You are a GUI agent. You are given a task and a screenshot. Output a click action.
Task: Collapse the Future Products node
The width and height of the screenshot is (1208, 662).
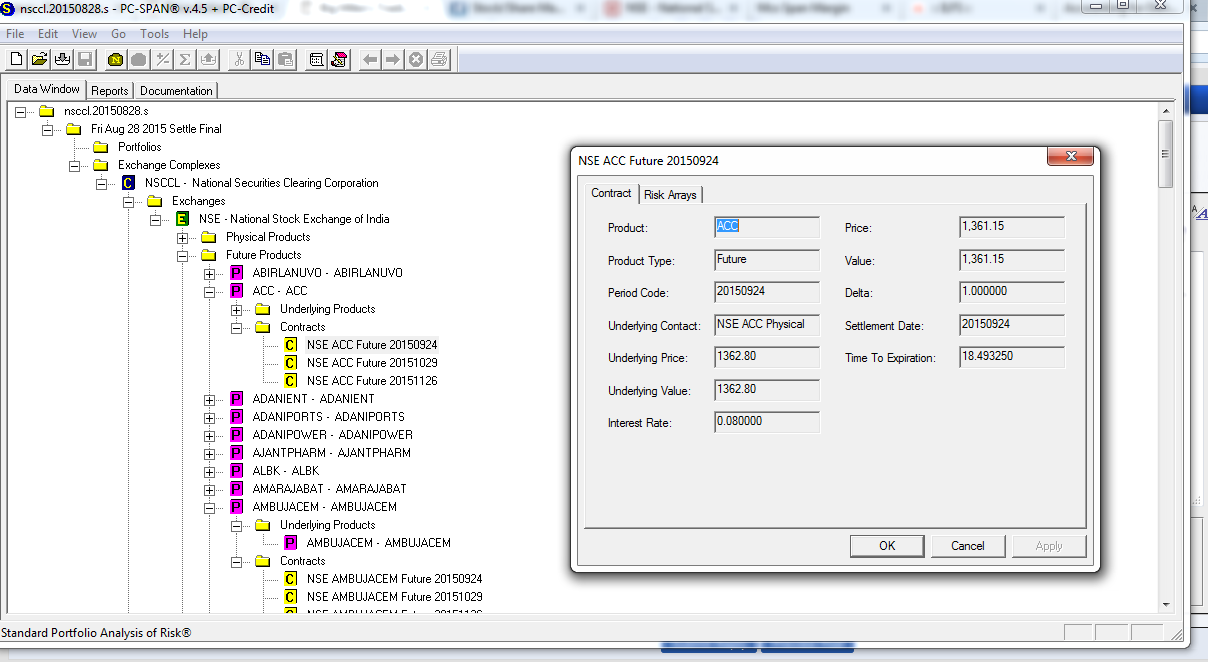(x=182, y=255)
